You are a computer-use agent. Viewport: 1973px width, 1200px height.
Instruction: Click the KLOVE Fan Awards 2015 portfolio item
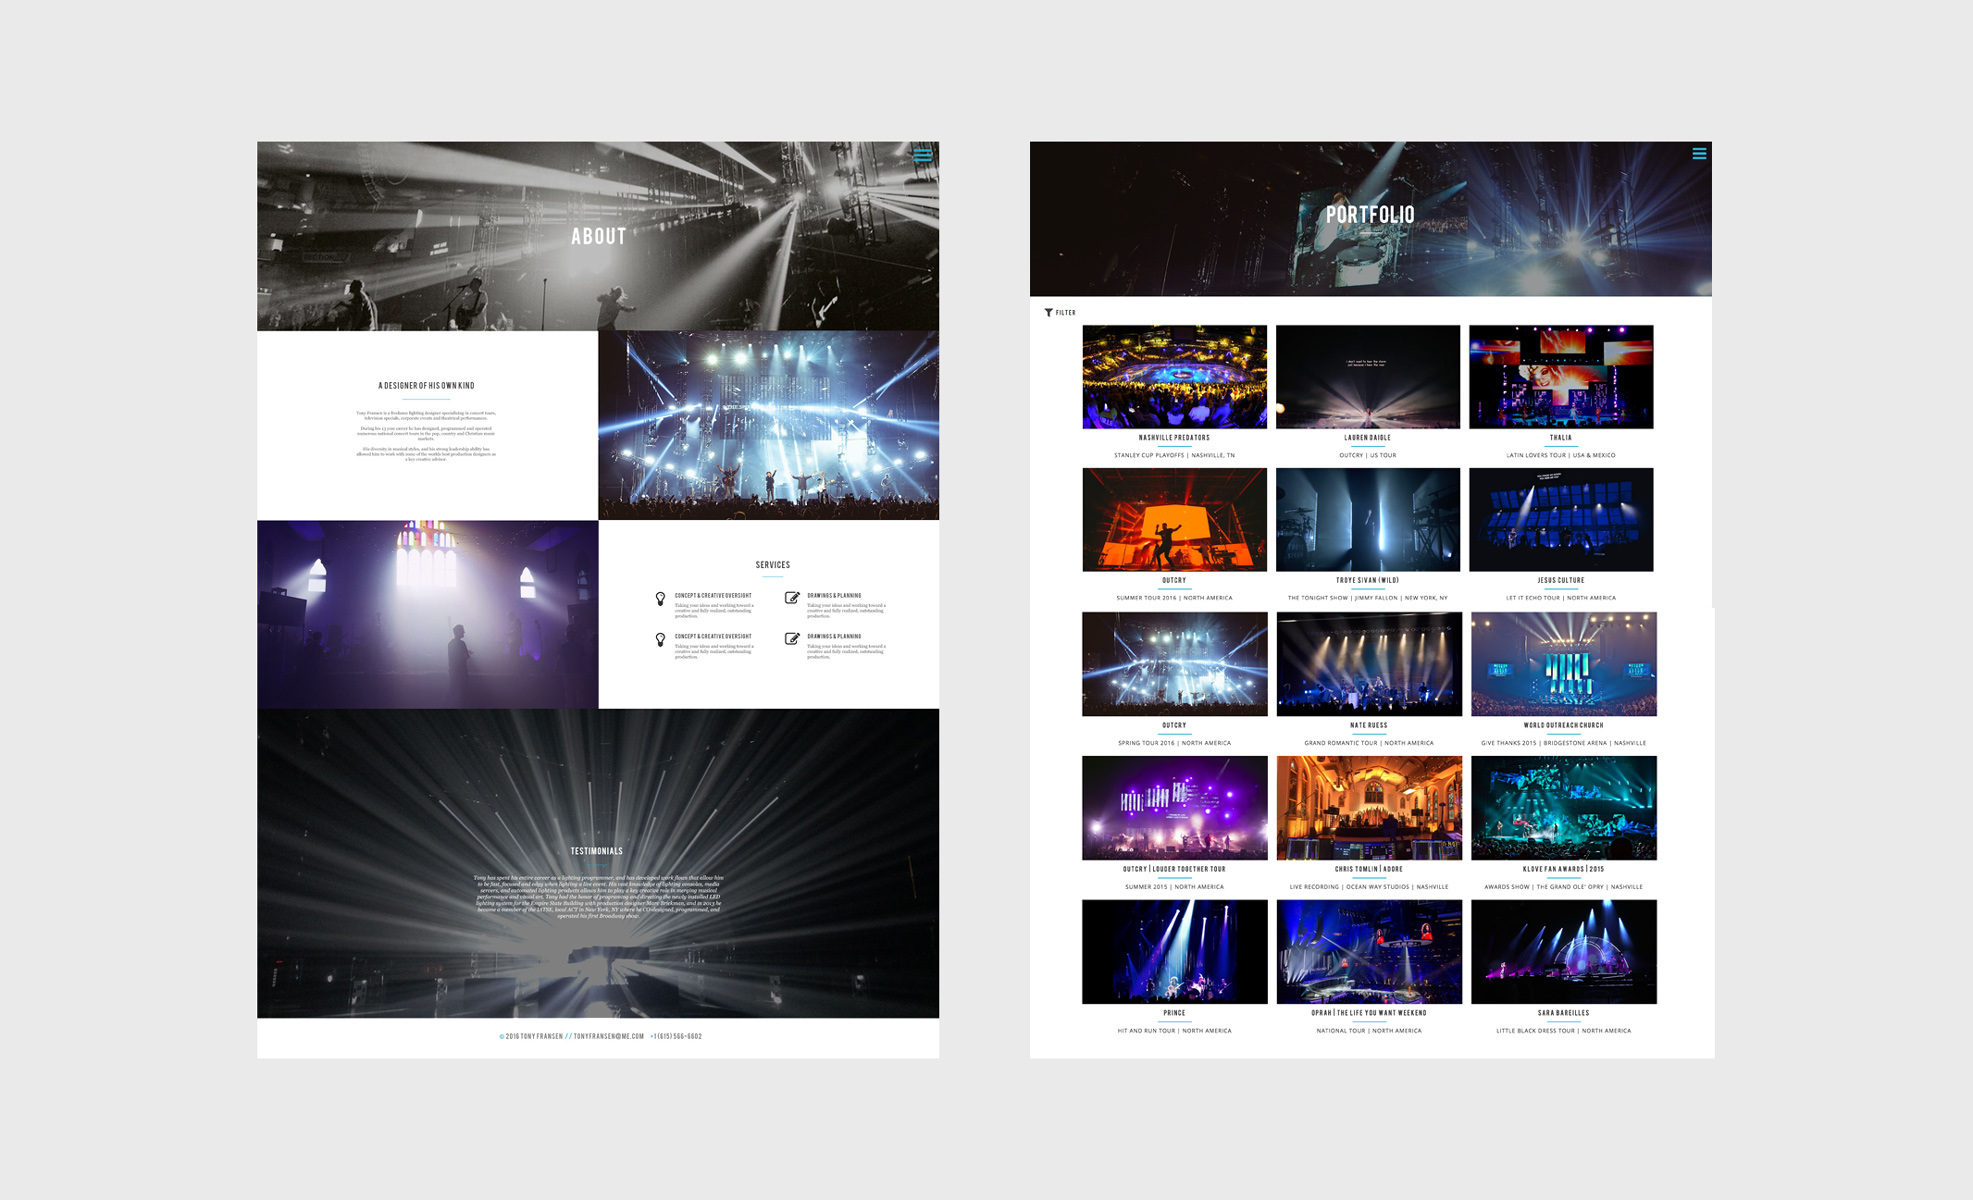(1563, 807)
